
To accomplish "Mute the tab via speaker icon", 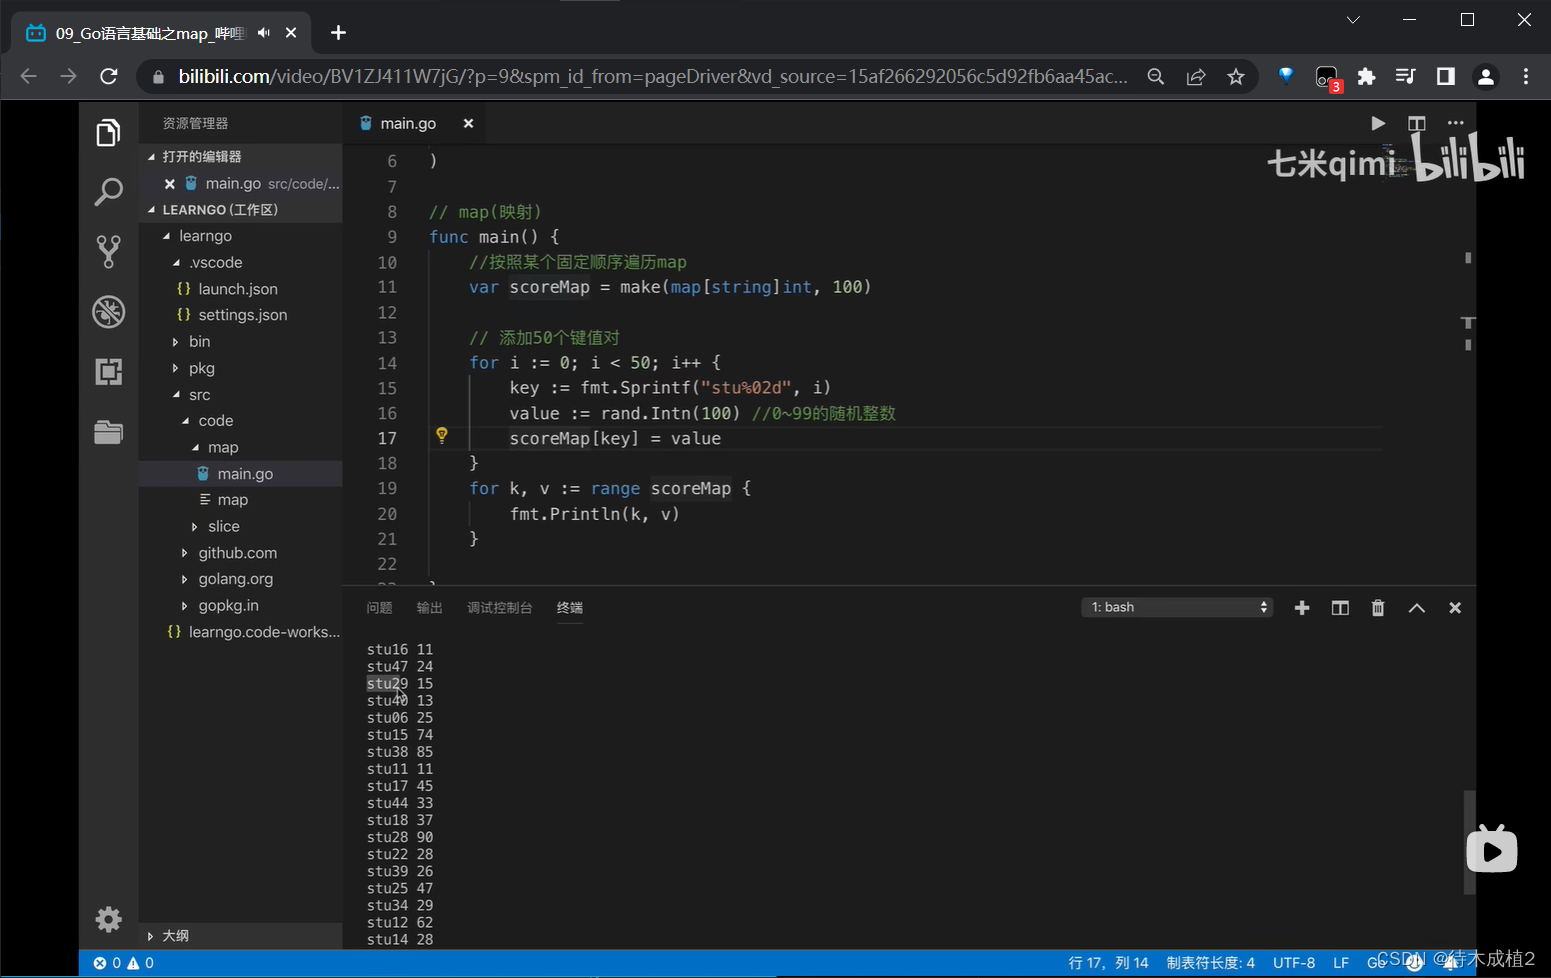I will [x=264, y=33].
